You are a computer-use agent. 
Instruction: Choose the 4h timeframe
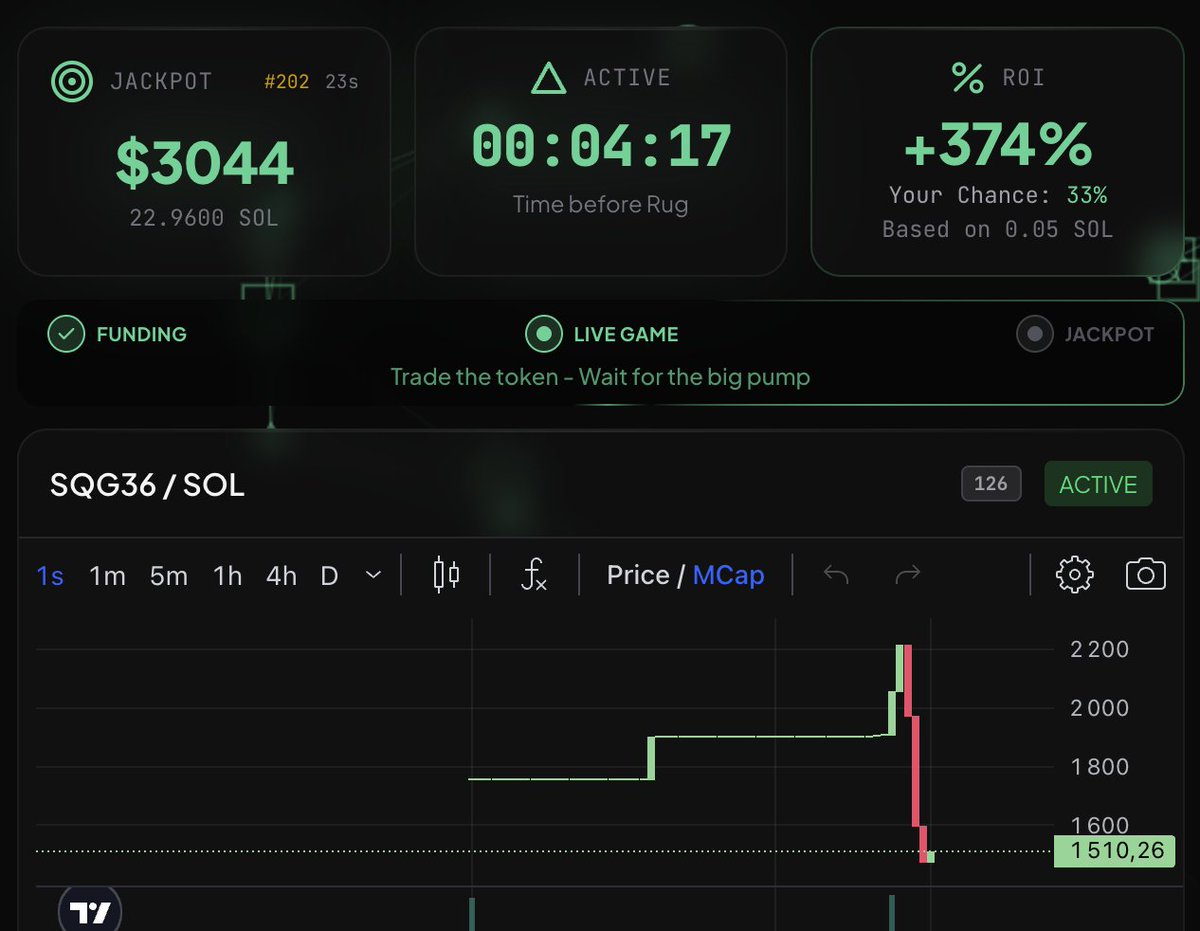(x=281, y=576)
